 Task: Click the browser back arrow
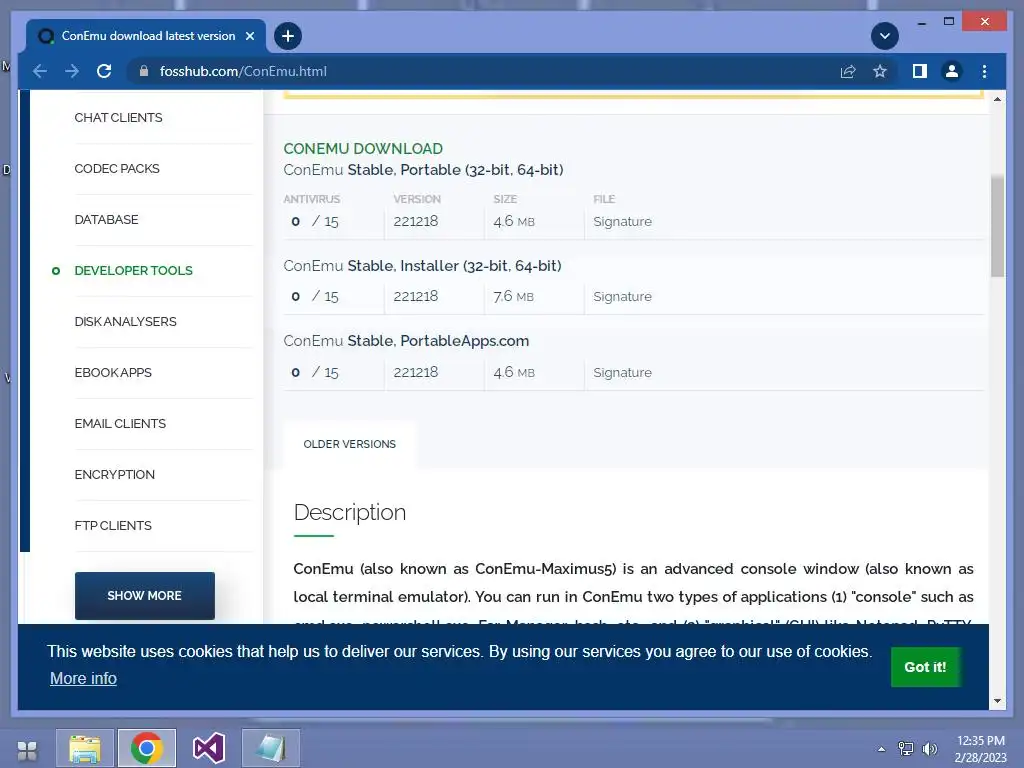pos(40,71)
